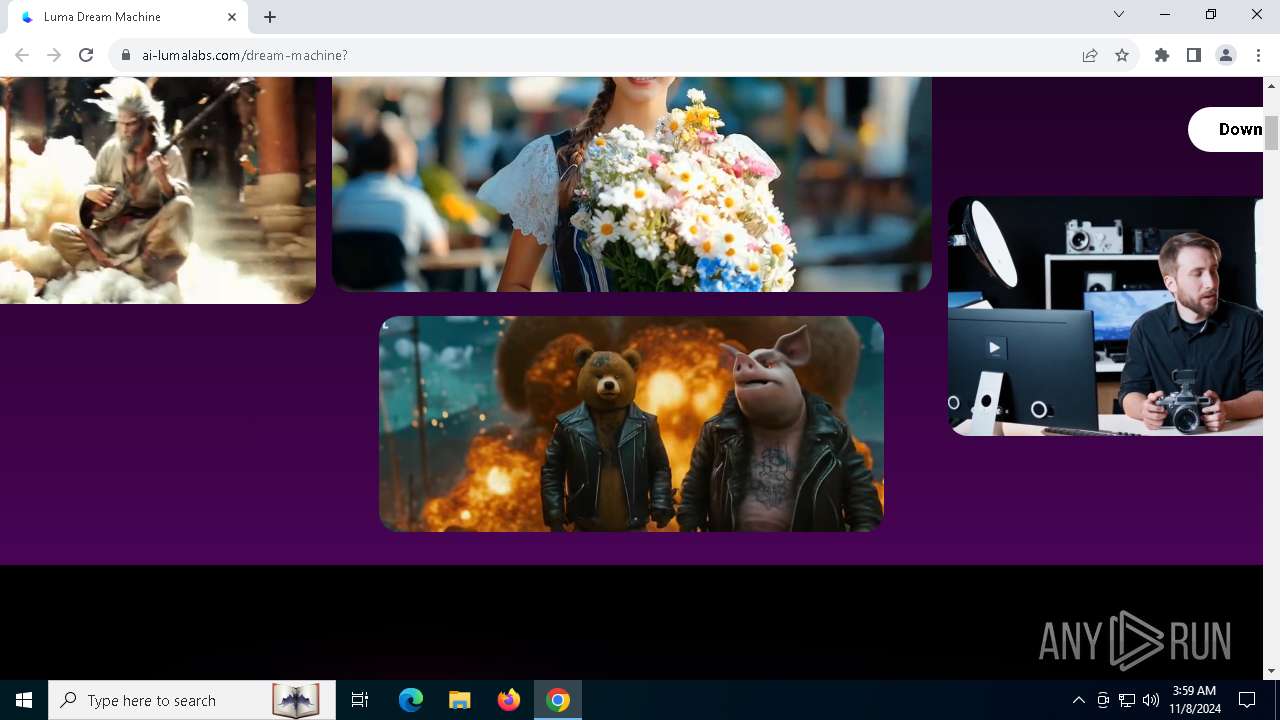Click the browser Forward arrow
1280x720 pixels.
[x=54, y=55]
